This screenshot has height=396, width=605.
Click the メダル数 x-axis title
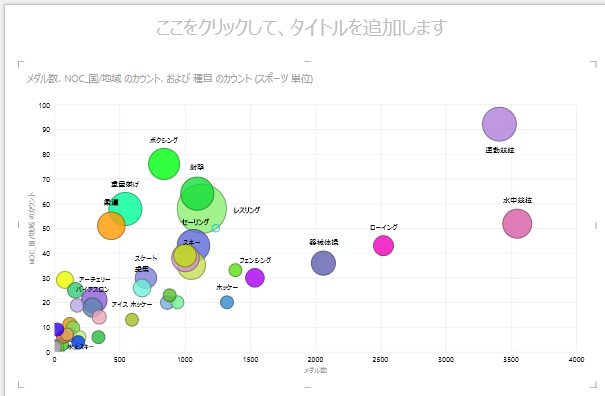click(x=315, y=370)
